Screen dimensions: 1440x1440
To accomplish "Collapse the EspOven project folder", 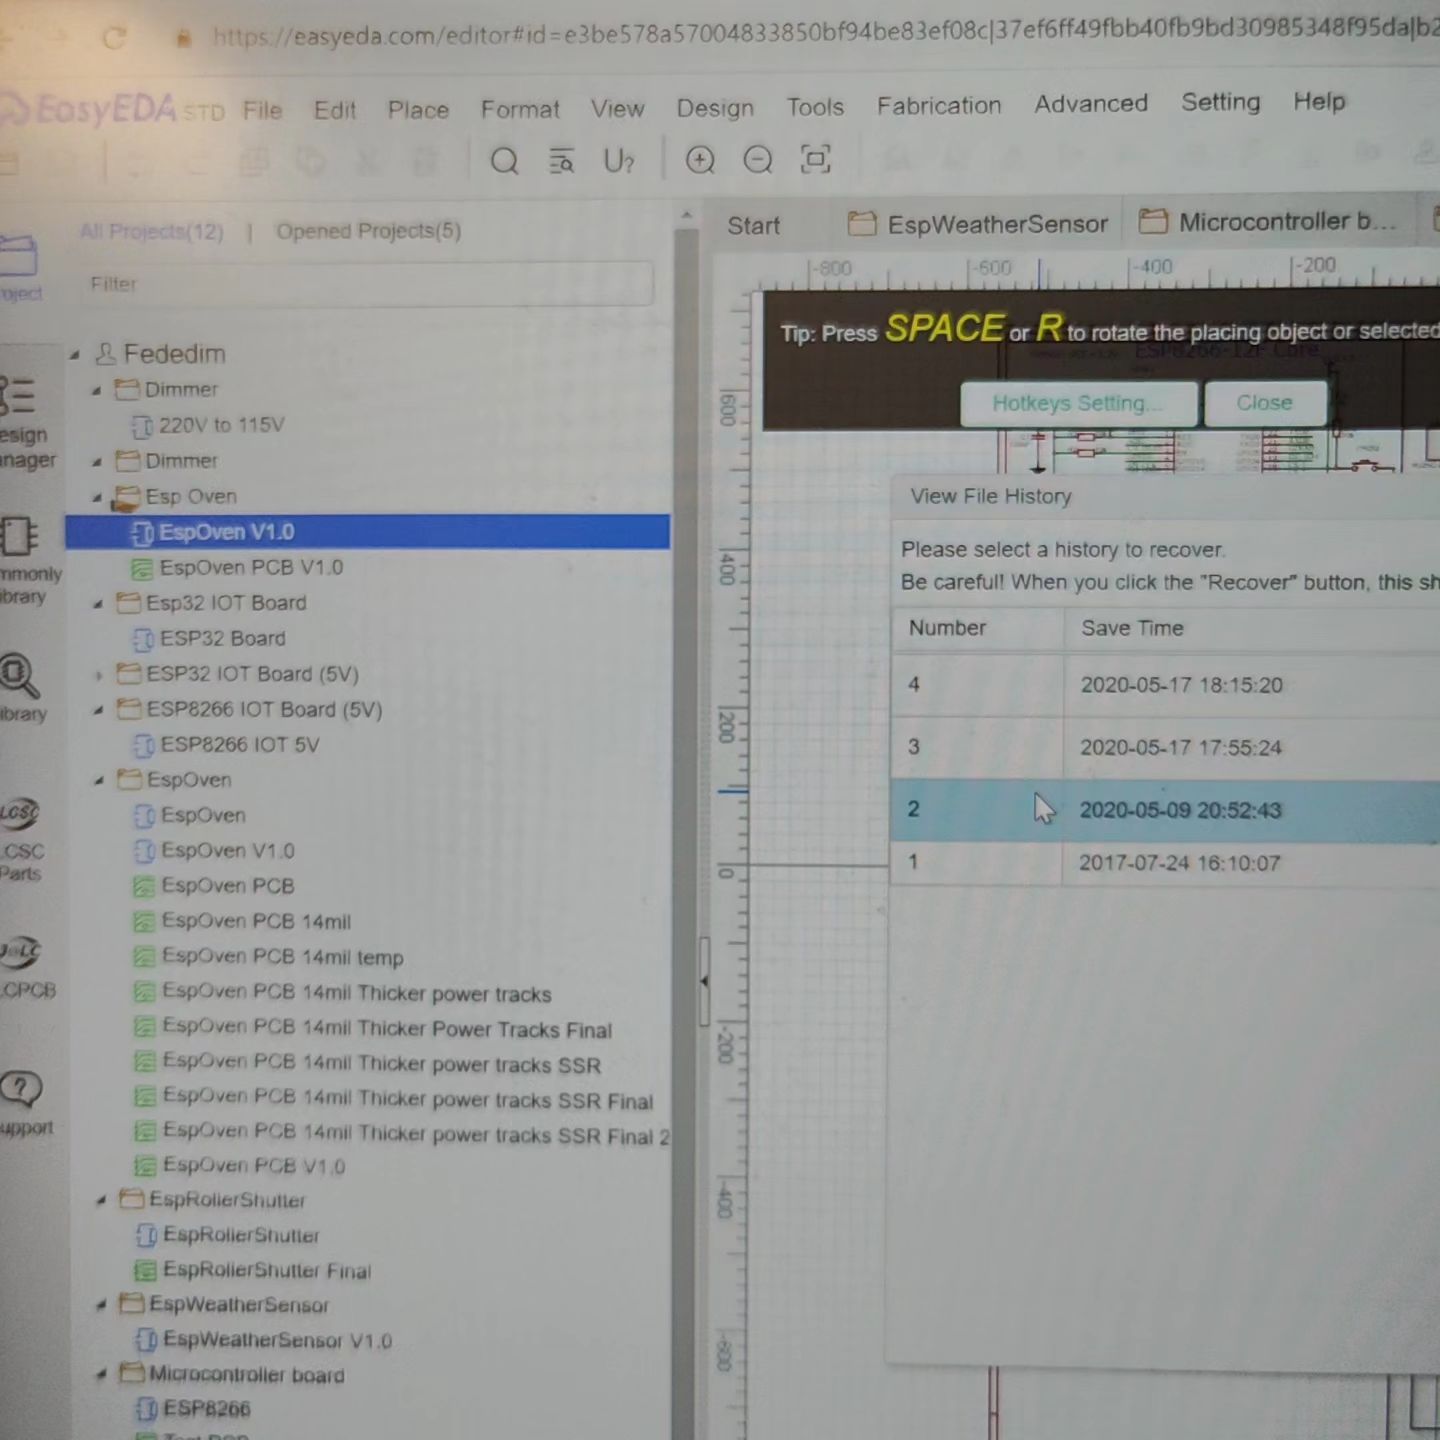I will coord(98,781).
